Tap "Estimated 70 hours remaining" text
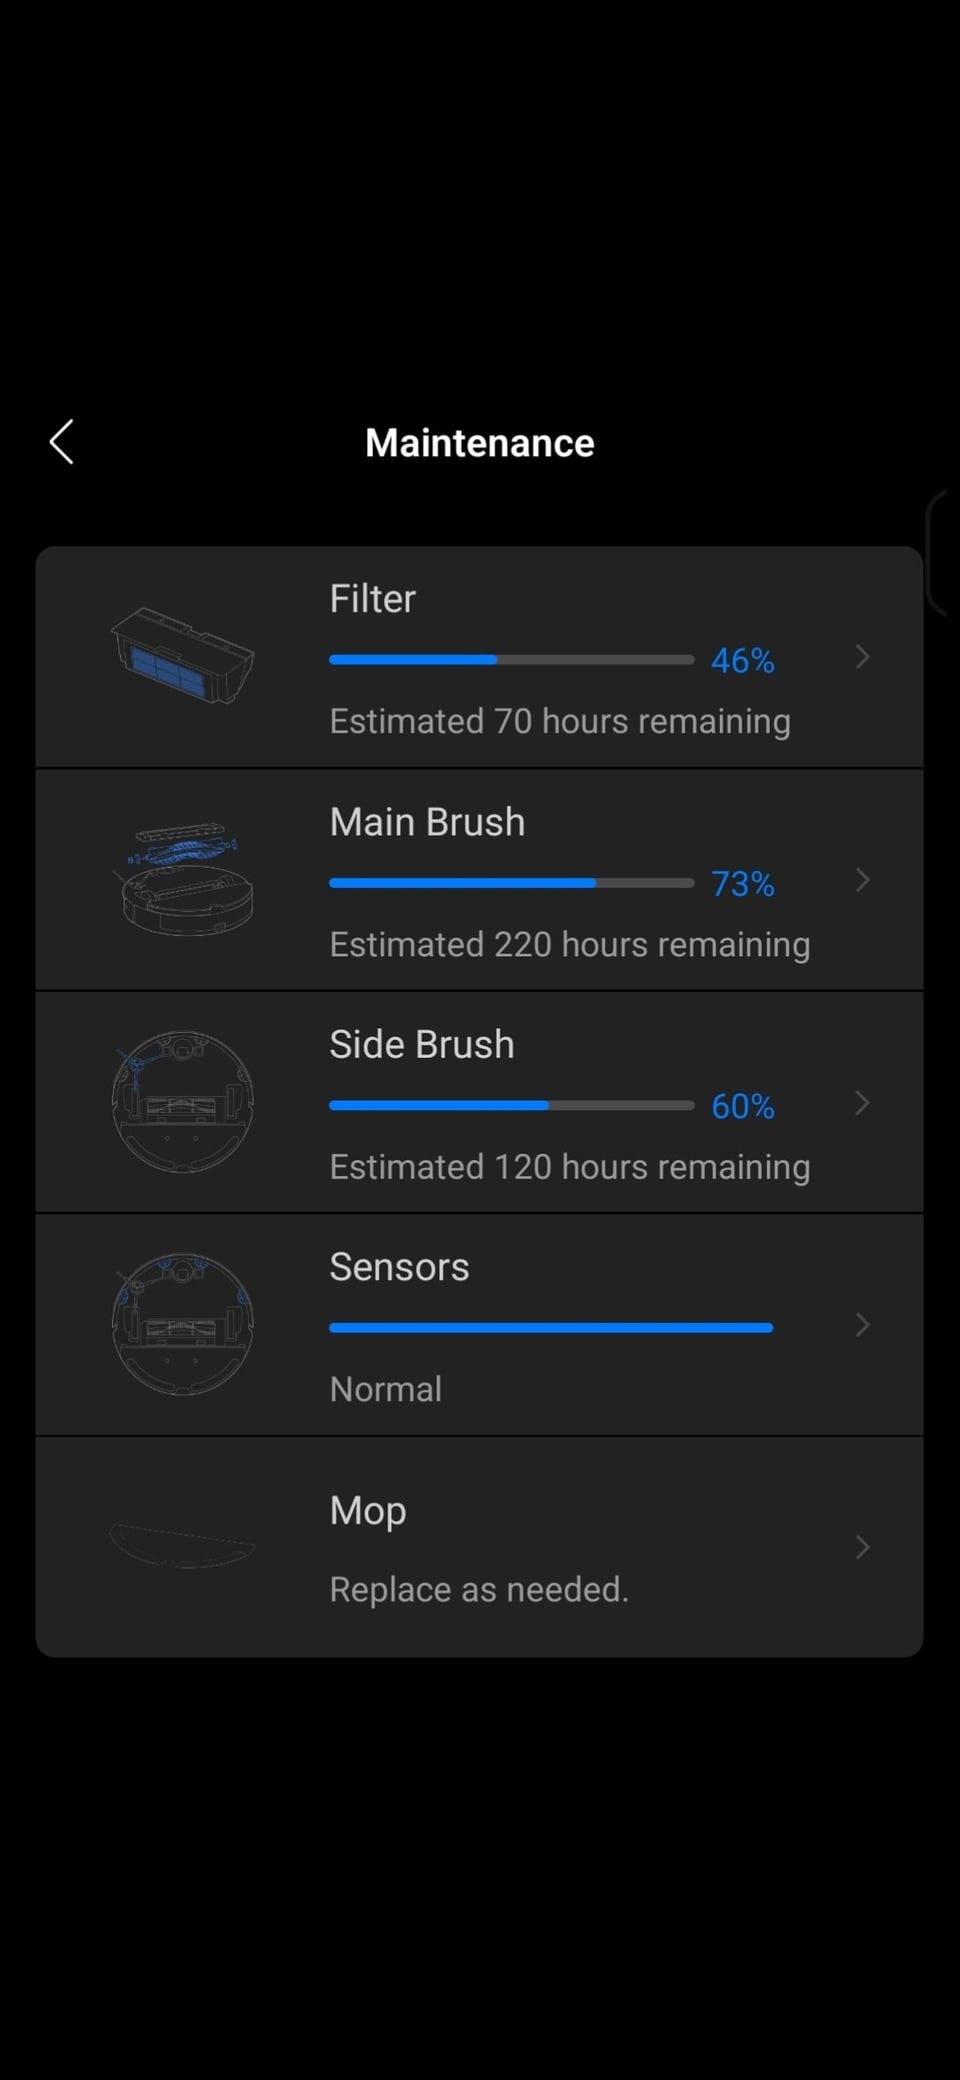The width and height of the screenshot is (960, 2080). coord(560,721)
